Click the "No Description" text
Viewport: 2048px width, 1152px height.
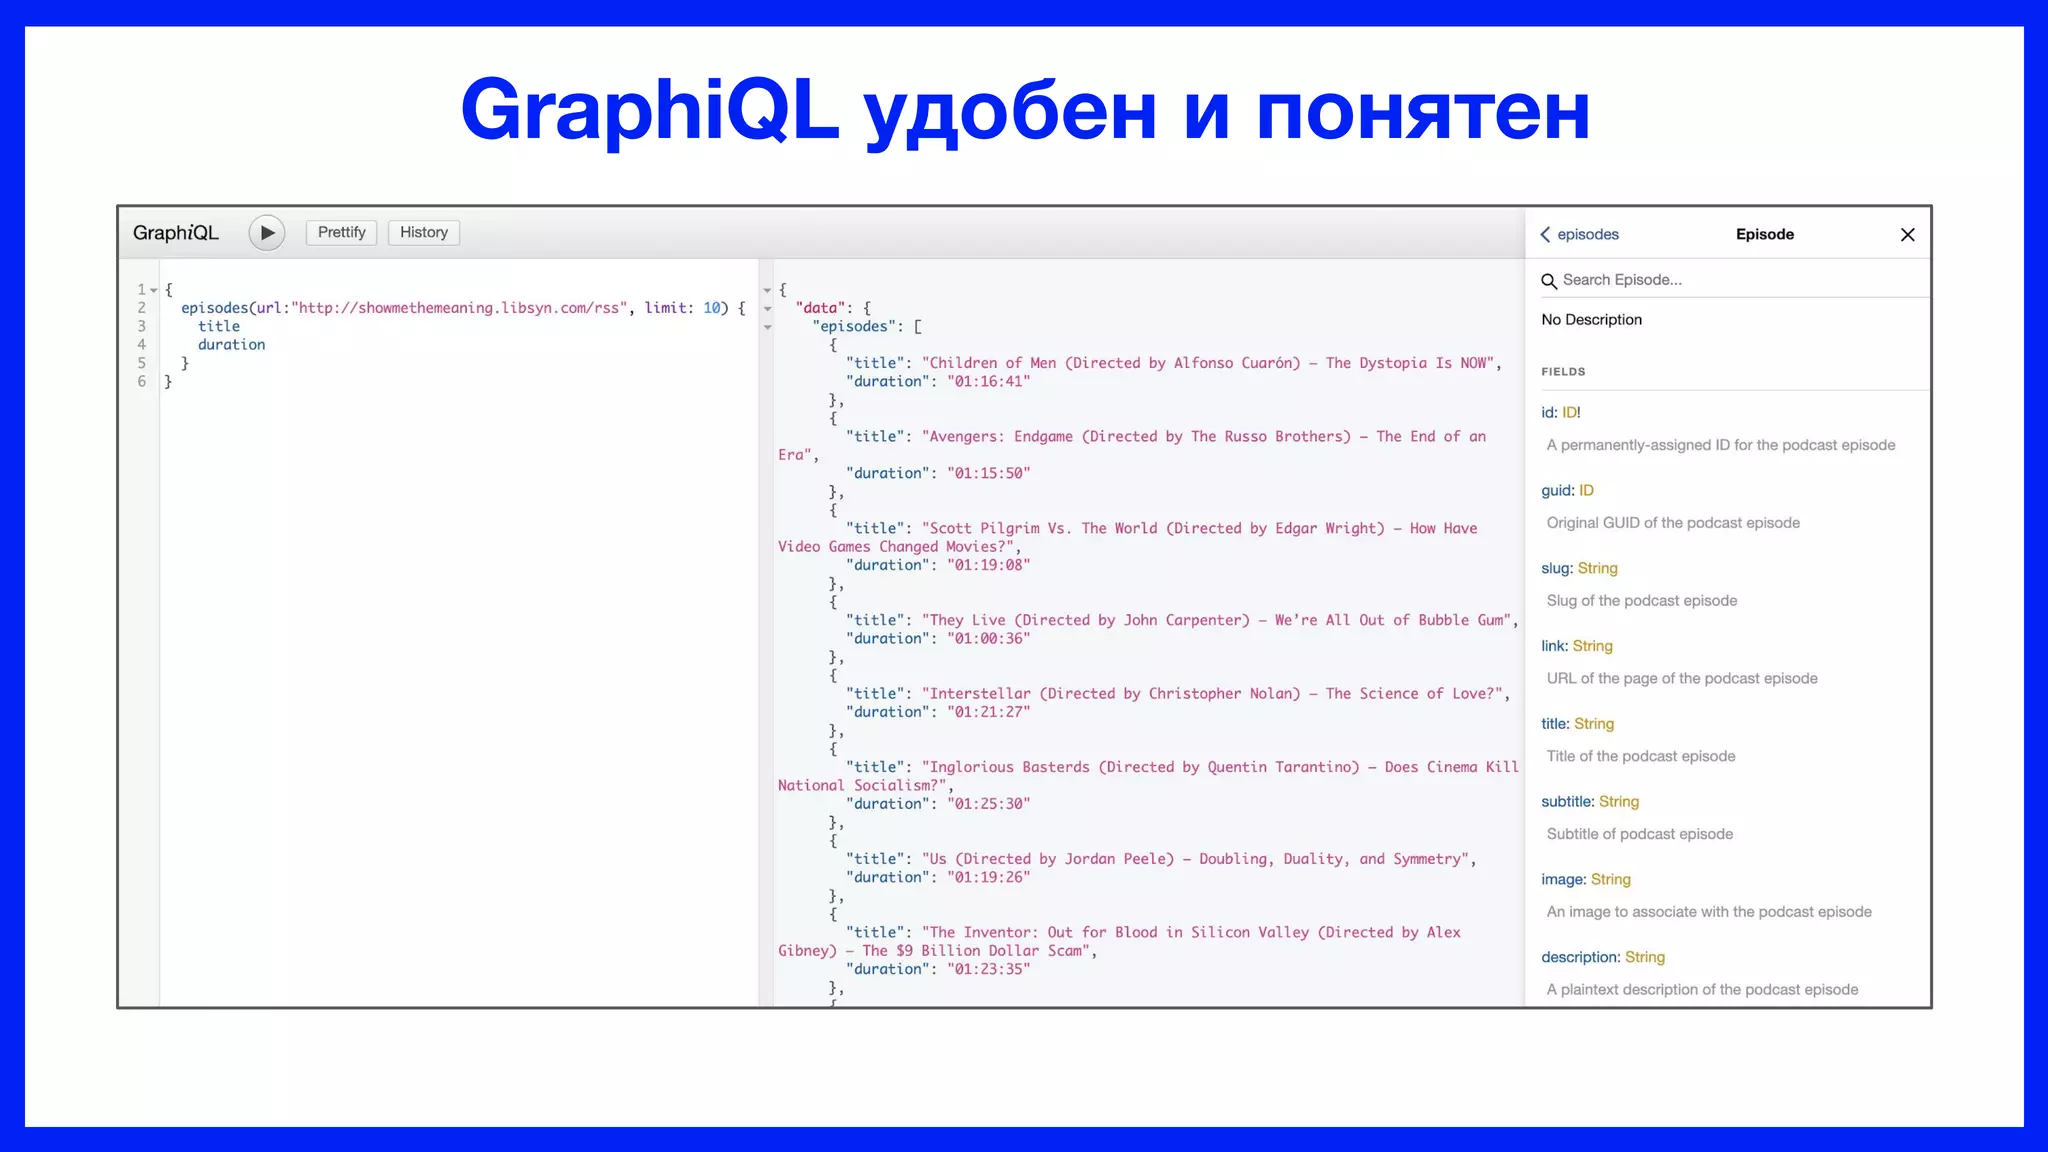(1591, 320)
